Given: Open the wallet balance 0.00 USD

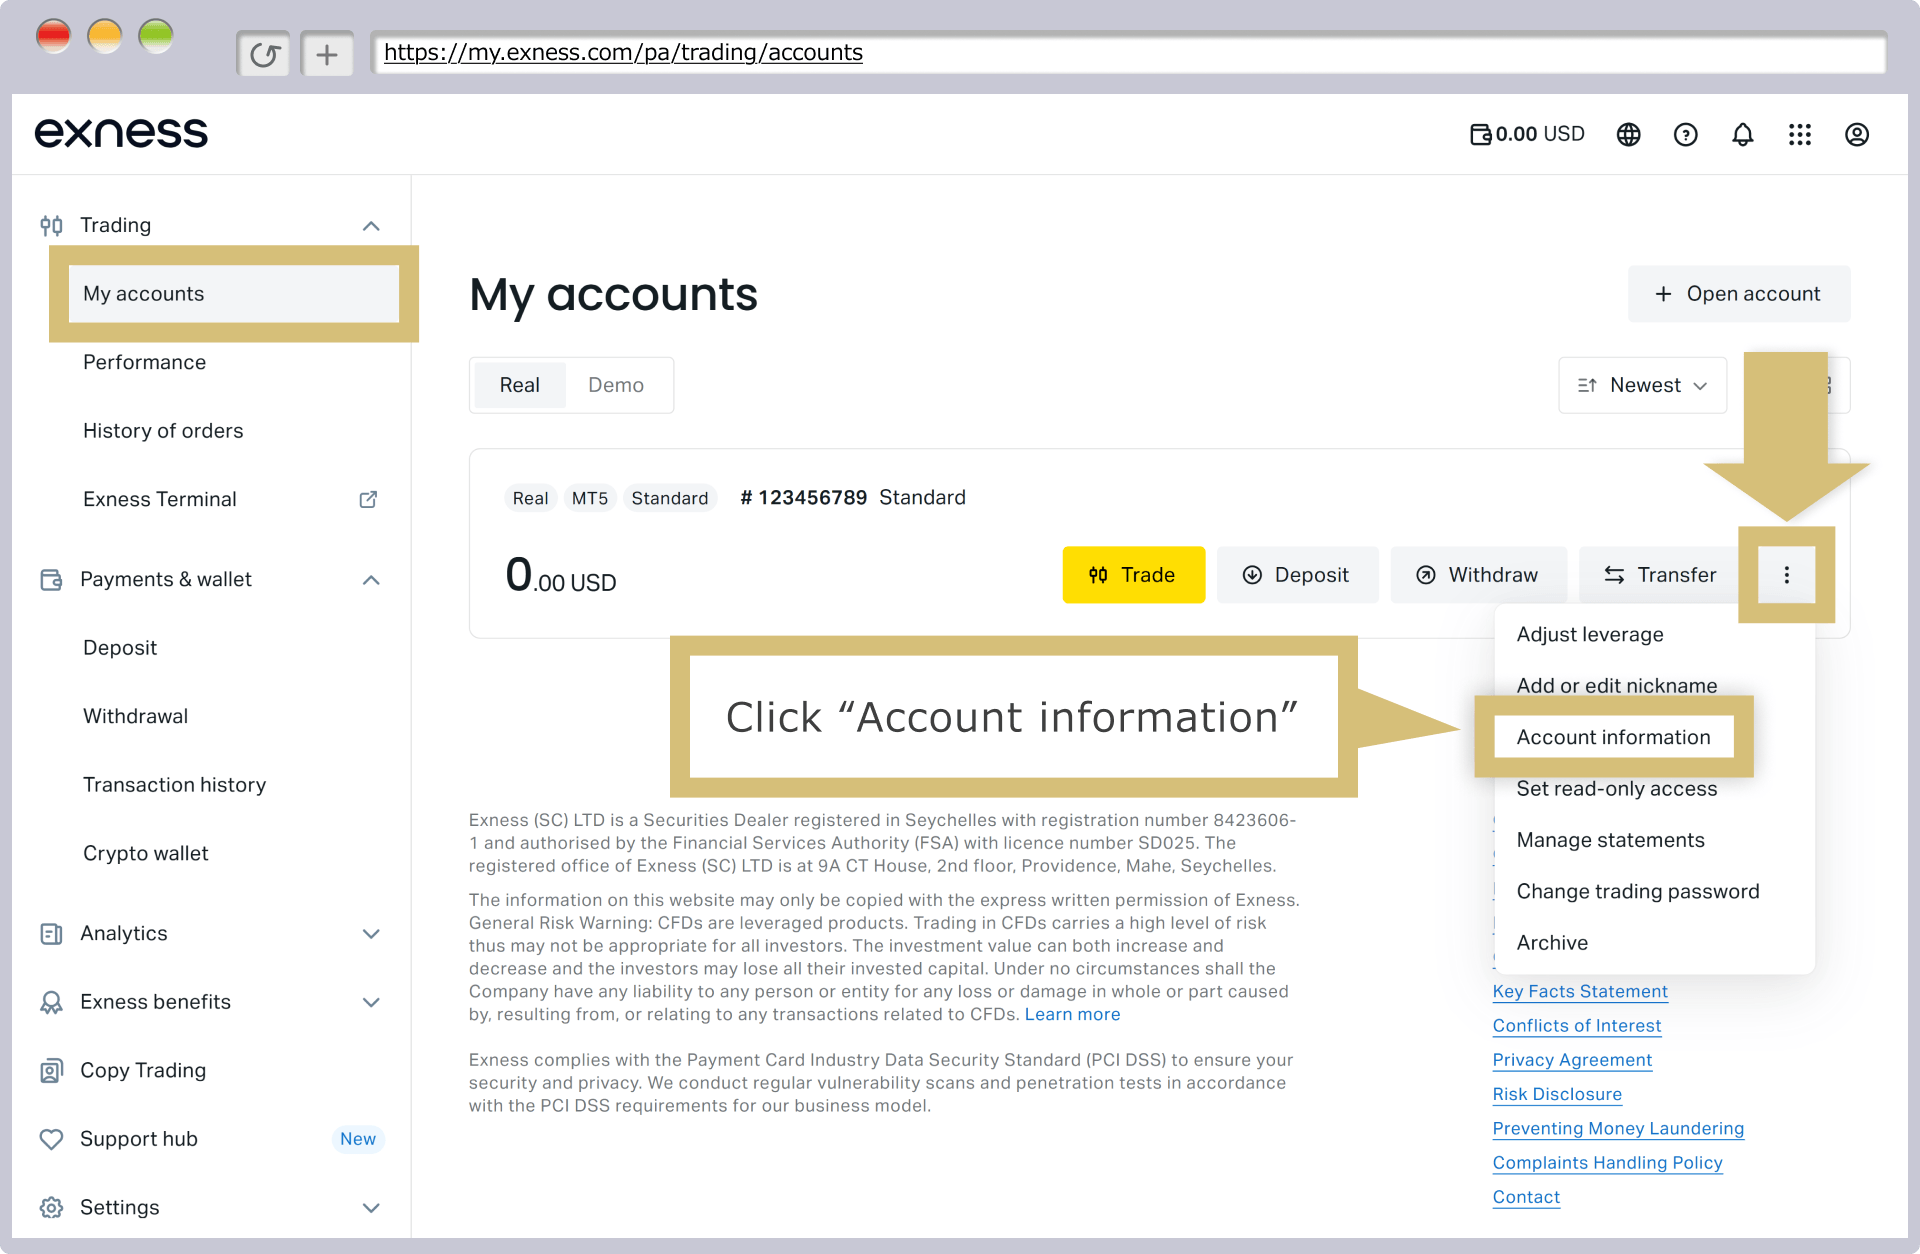Looking at the screenshot, I should (x=1527, y=134).
